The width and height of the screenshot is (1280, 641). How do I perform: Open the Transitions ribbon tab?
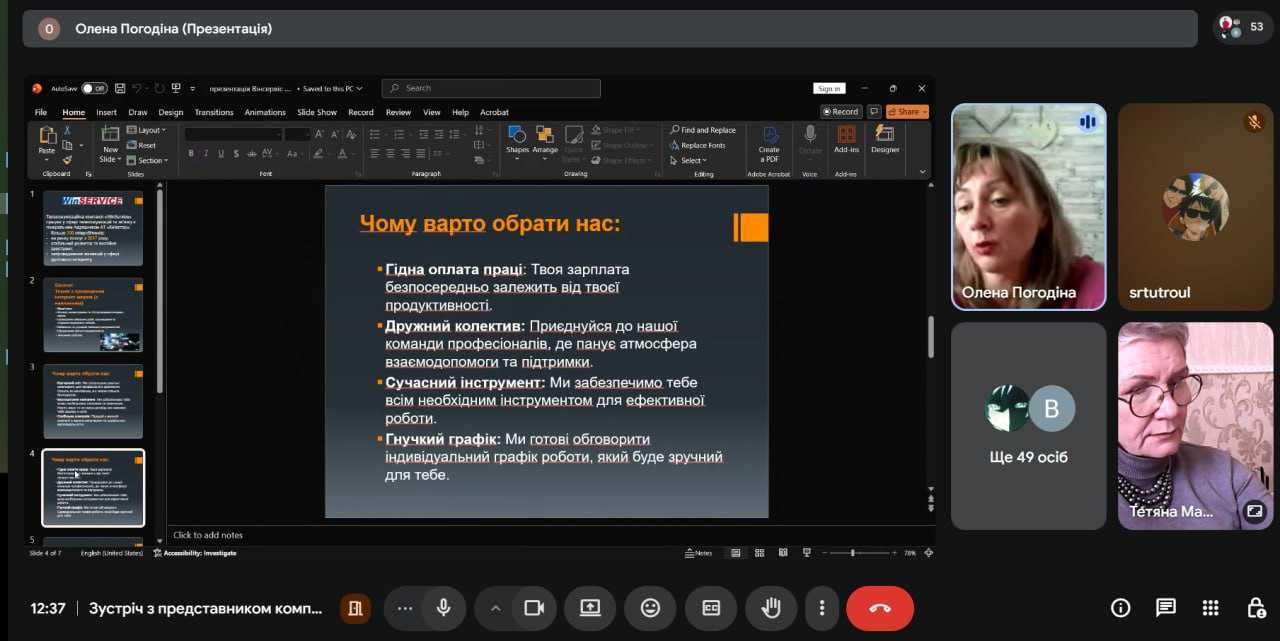(x=214, y=112)
